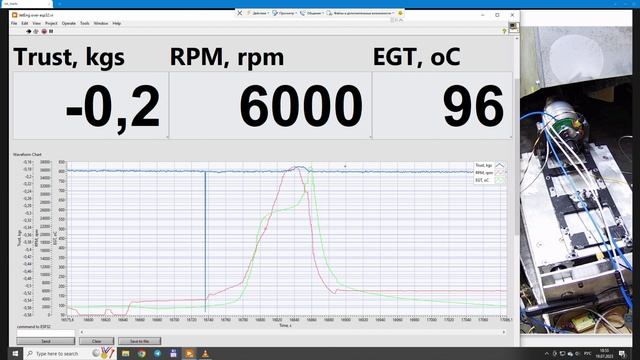
Task: Open the Window menu
Action: point(101,23)
